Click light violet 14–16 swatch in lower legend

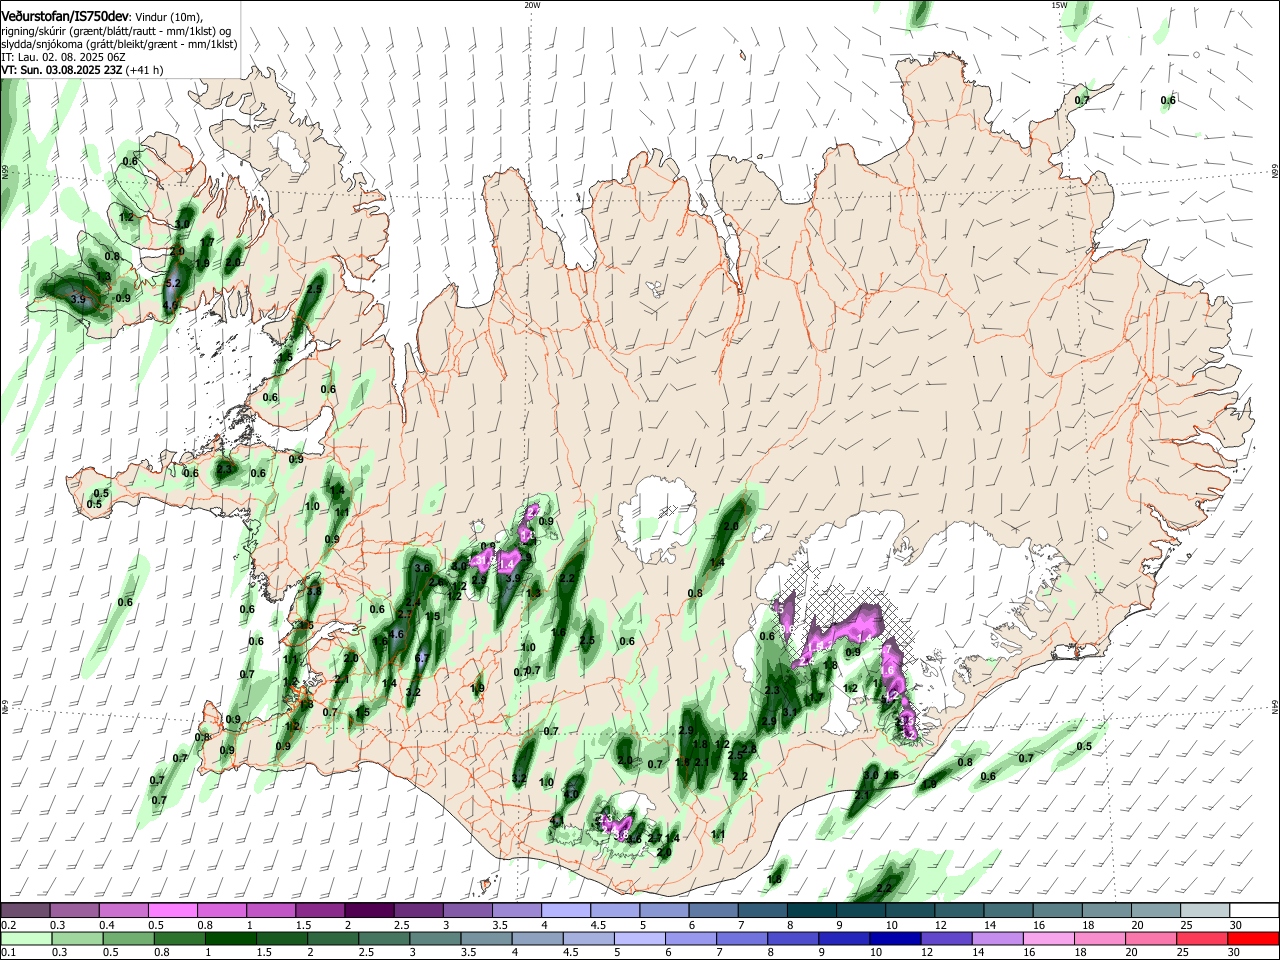point(998,939)
